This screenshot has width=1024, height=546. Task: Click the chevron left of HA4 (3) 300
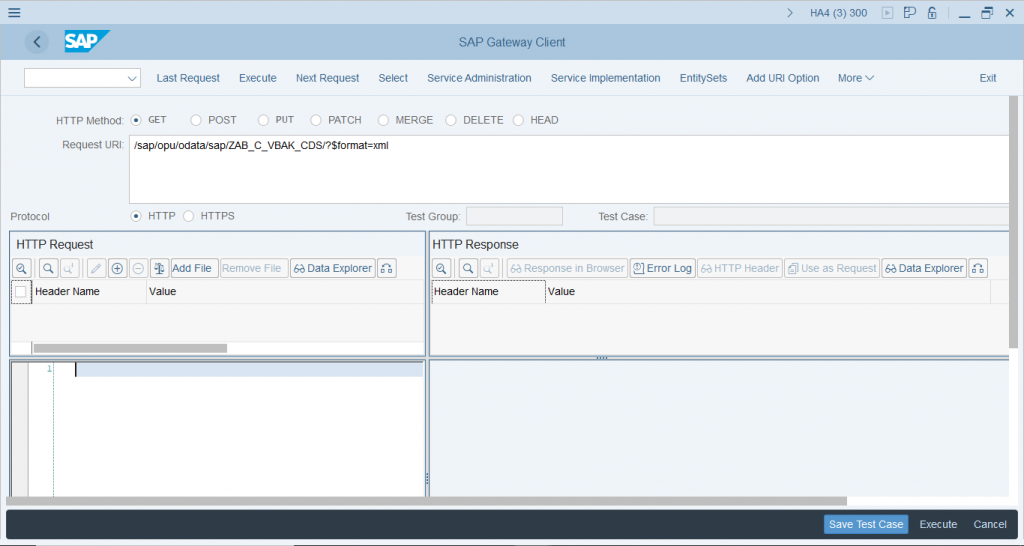tap(790, 12)
